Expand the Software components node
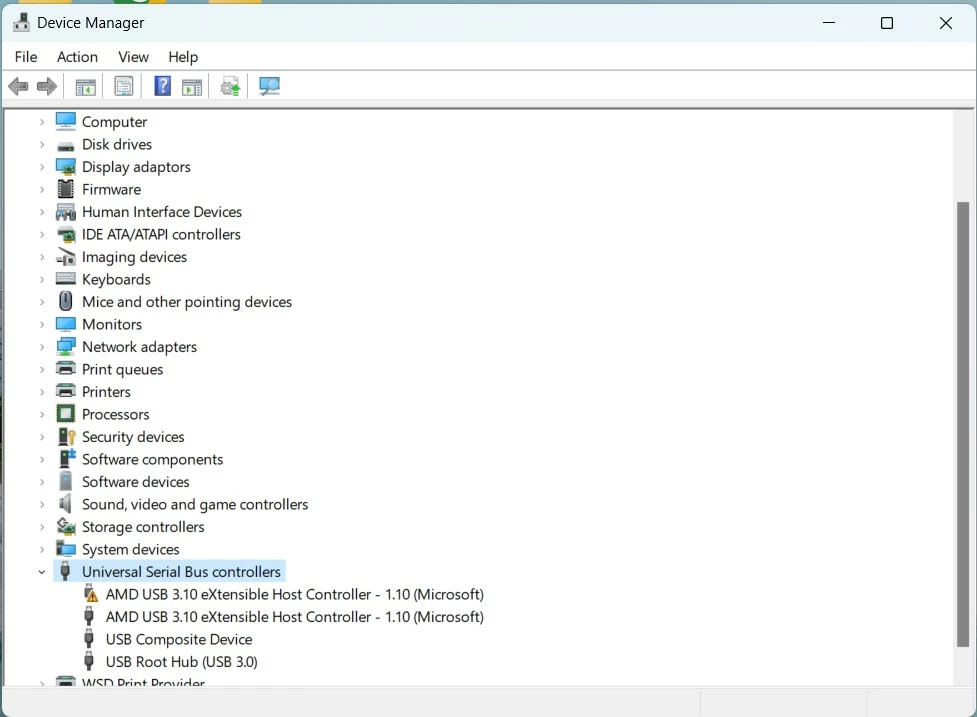Viewport: 977px width, 717px height. (x=42, y=460)
